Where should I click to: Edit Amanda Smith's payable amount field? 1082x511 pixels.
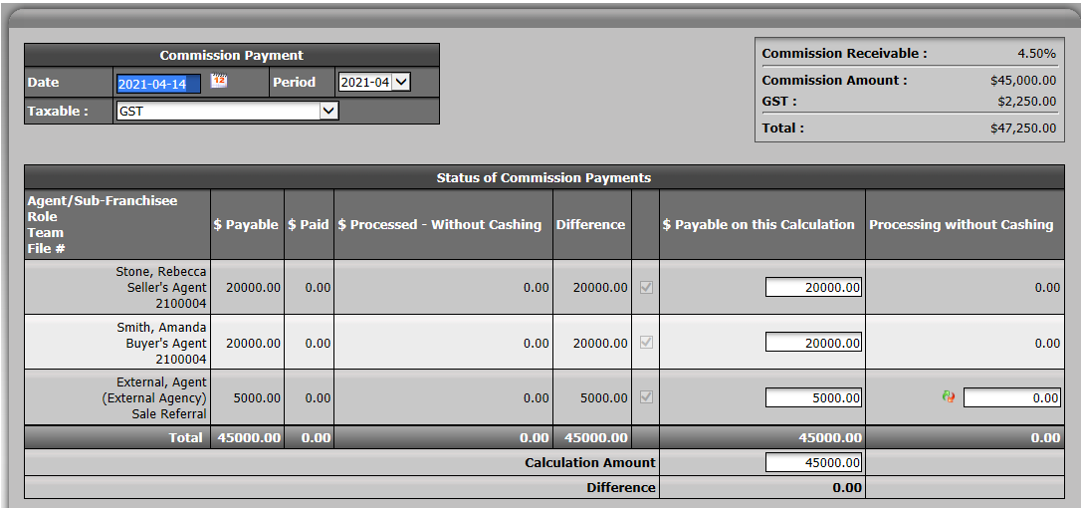click(x=814, y=342)
